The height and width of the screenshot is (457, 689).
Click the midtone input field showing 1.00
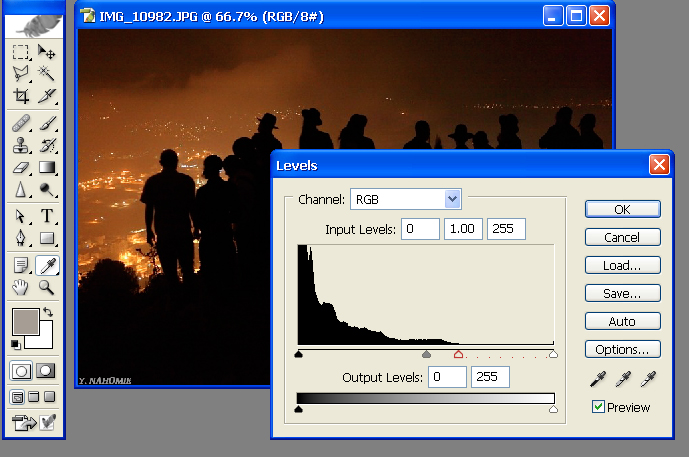463,229
